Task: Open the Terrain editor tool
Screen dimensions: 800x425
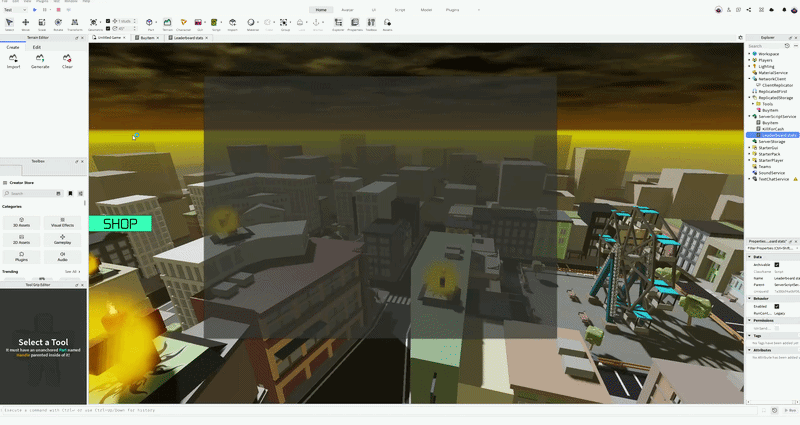Action: [x=167, y=24]
